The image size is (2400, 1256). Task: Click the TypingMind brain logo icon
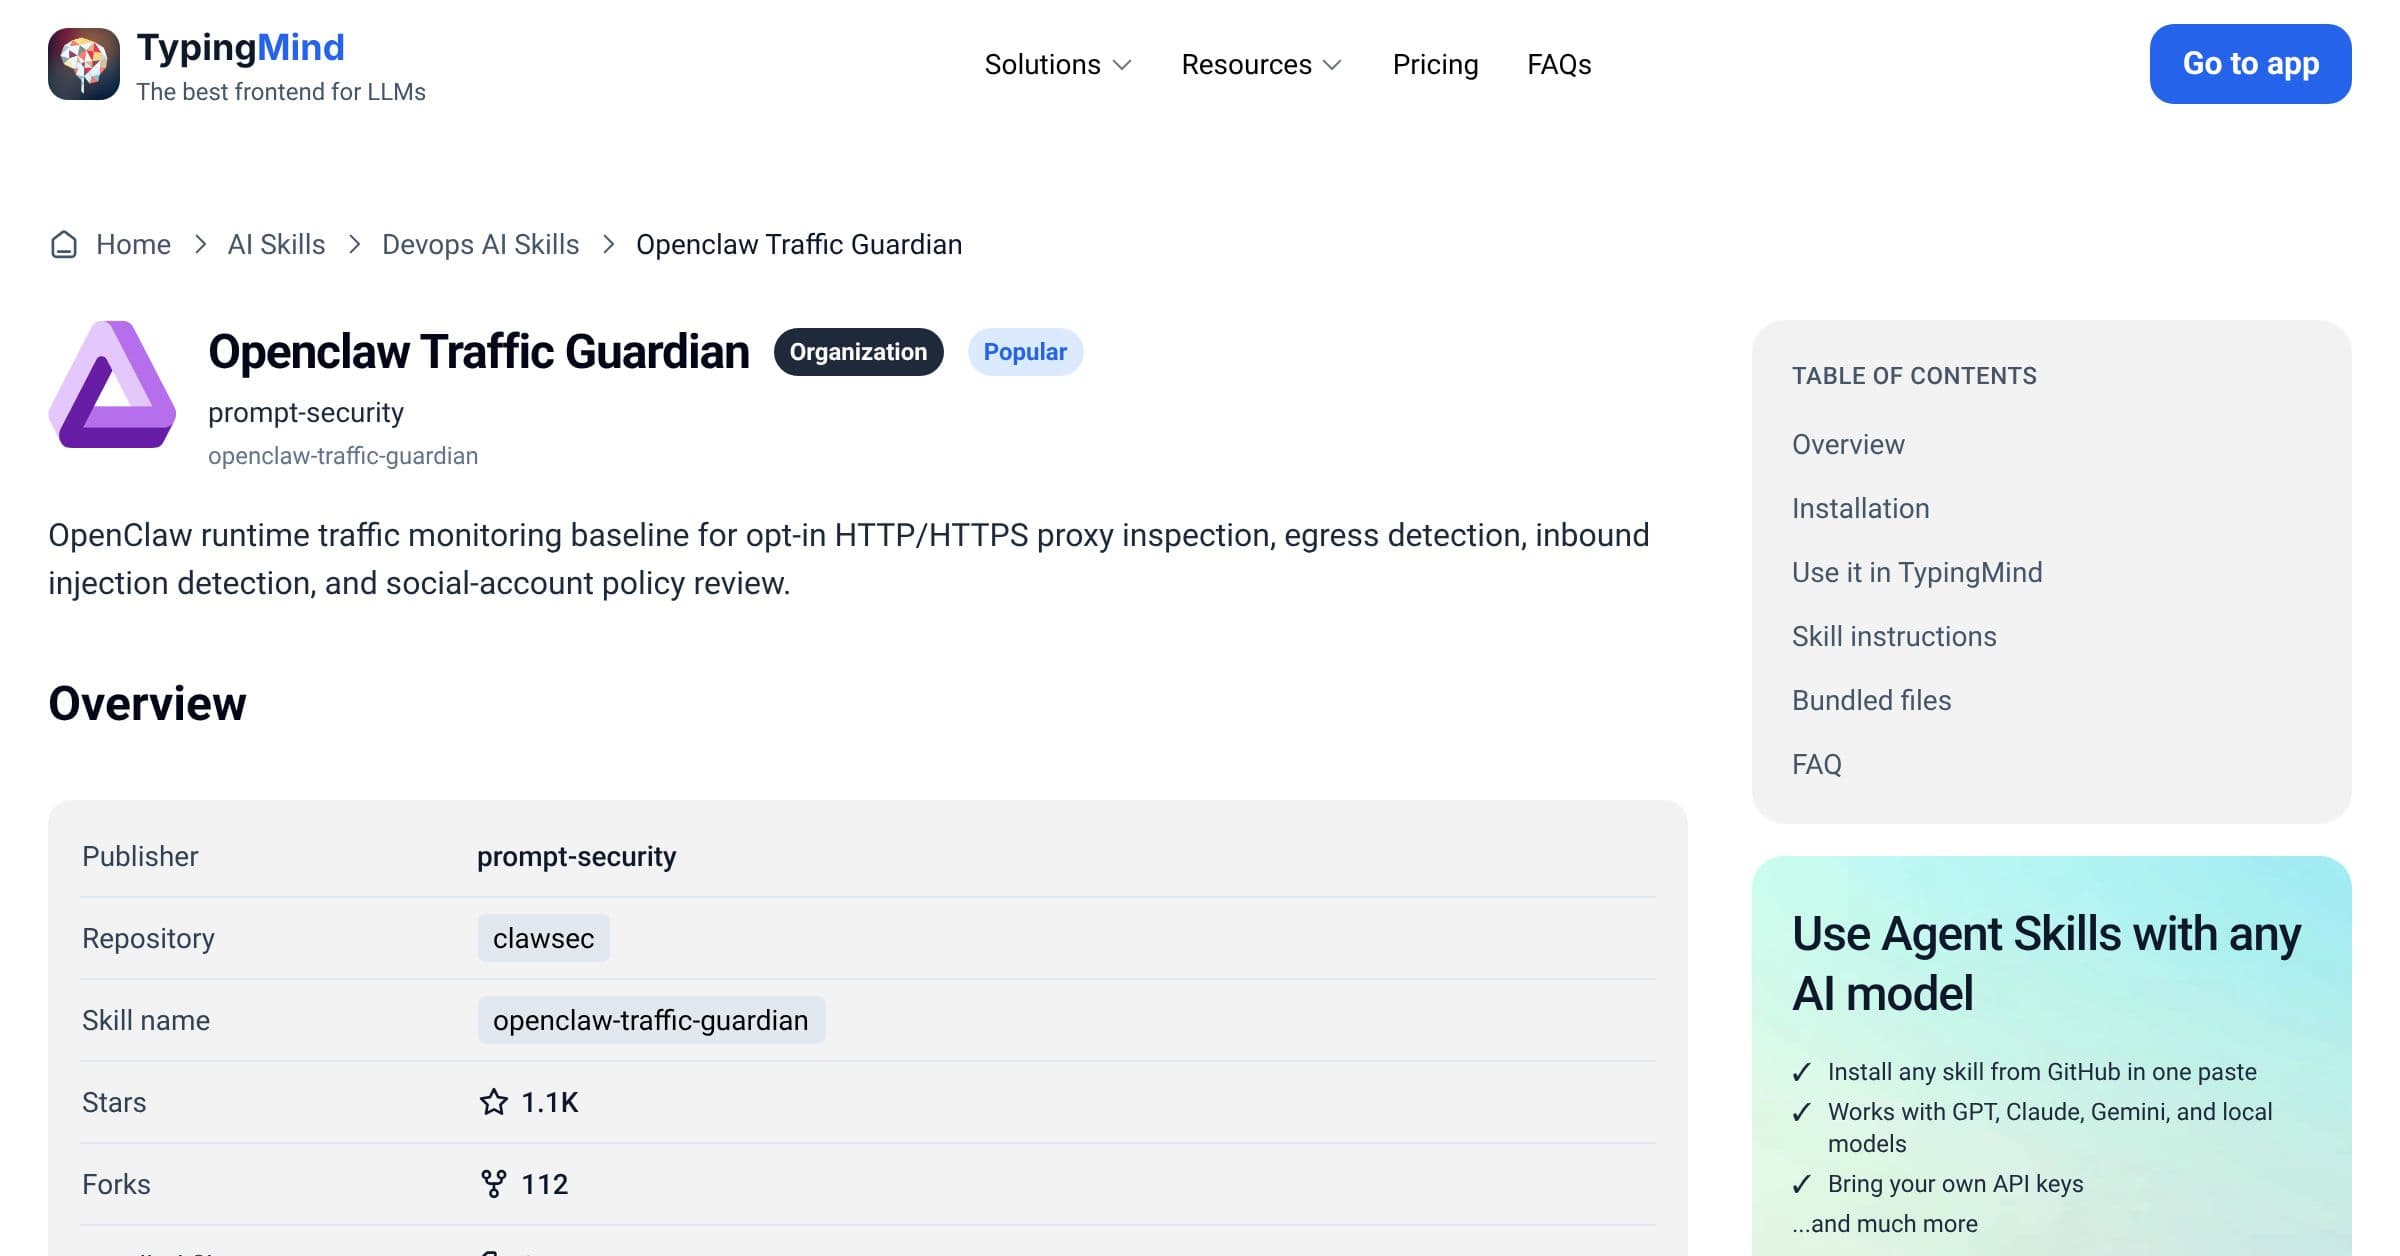84,64
